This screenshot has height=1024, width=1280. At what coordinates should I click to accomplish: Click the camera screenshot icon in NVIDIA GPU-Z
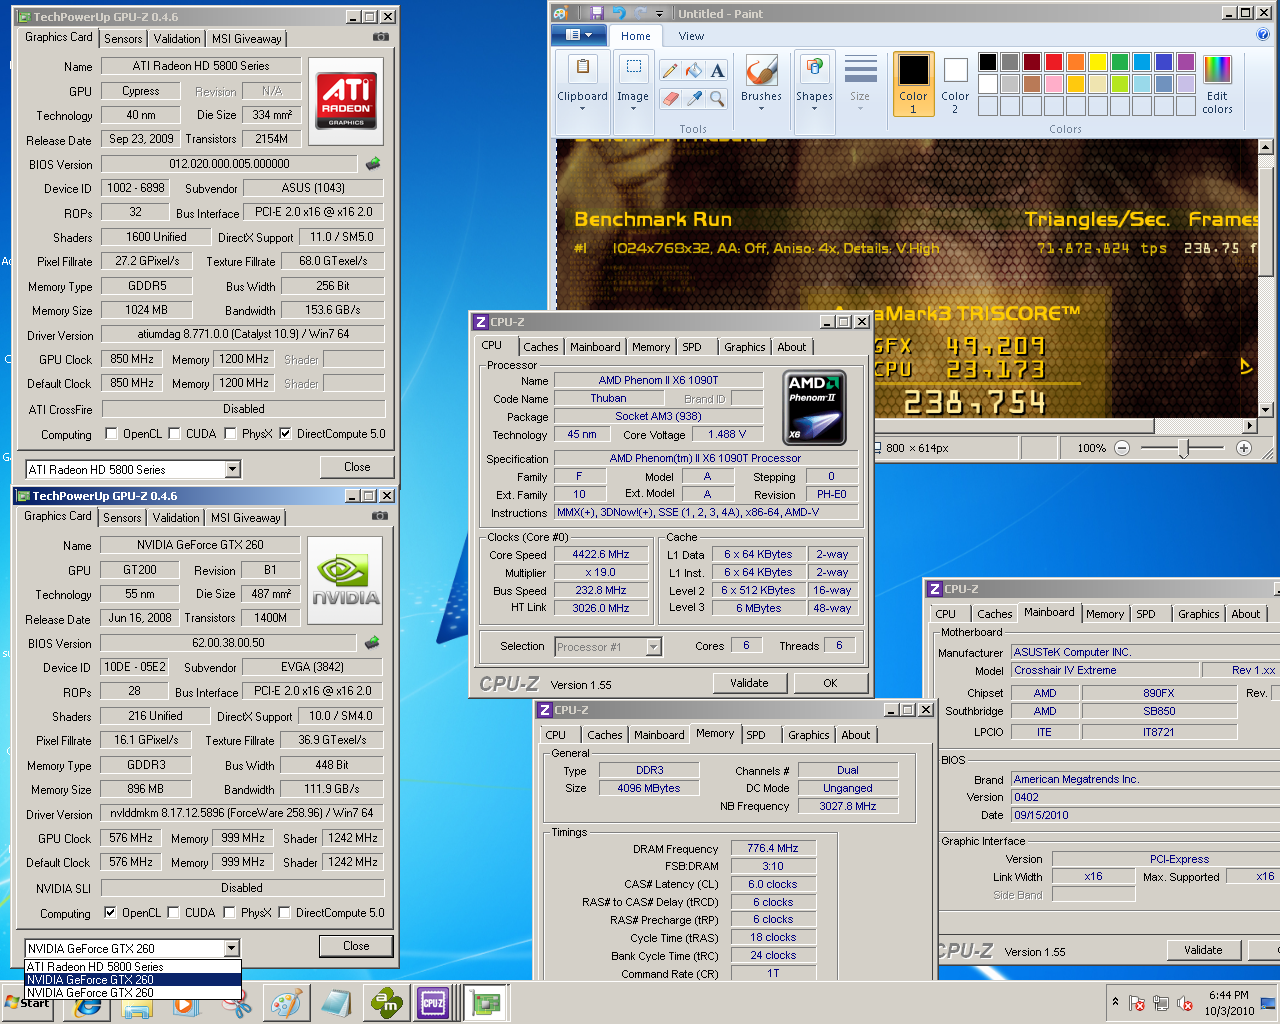coord(380,516)
